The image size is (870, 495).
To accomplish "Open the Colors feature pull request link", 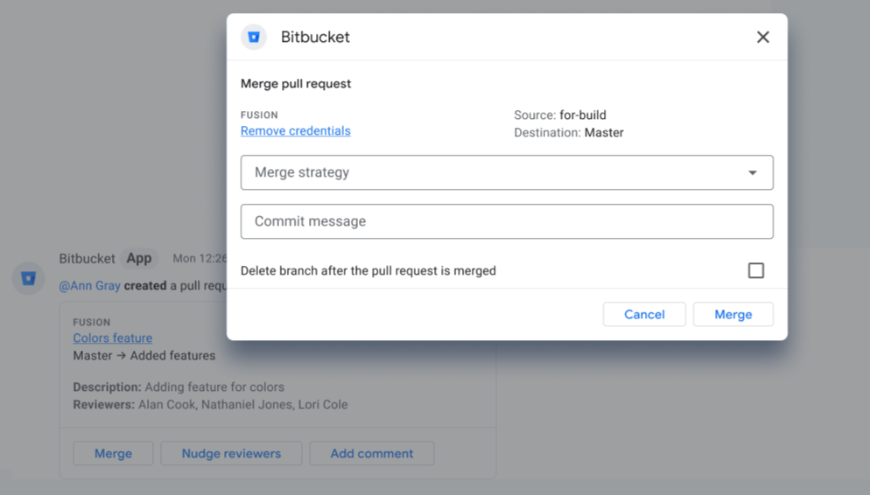I will click(112, 339).
